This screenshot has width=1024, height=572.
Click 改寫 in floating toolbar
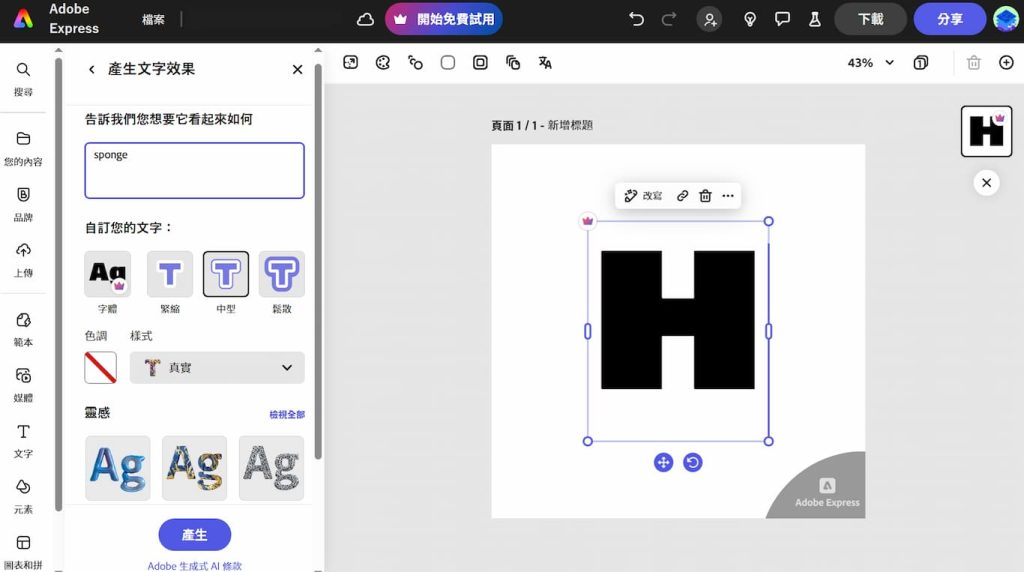[x=643, y=196]
